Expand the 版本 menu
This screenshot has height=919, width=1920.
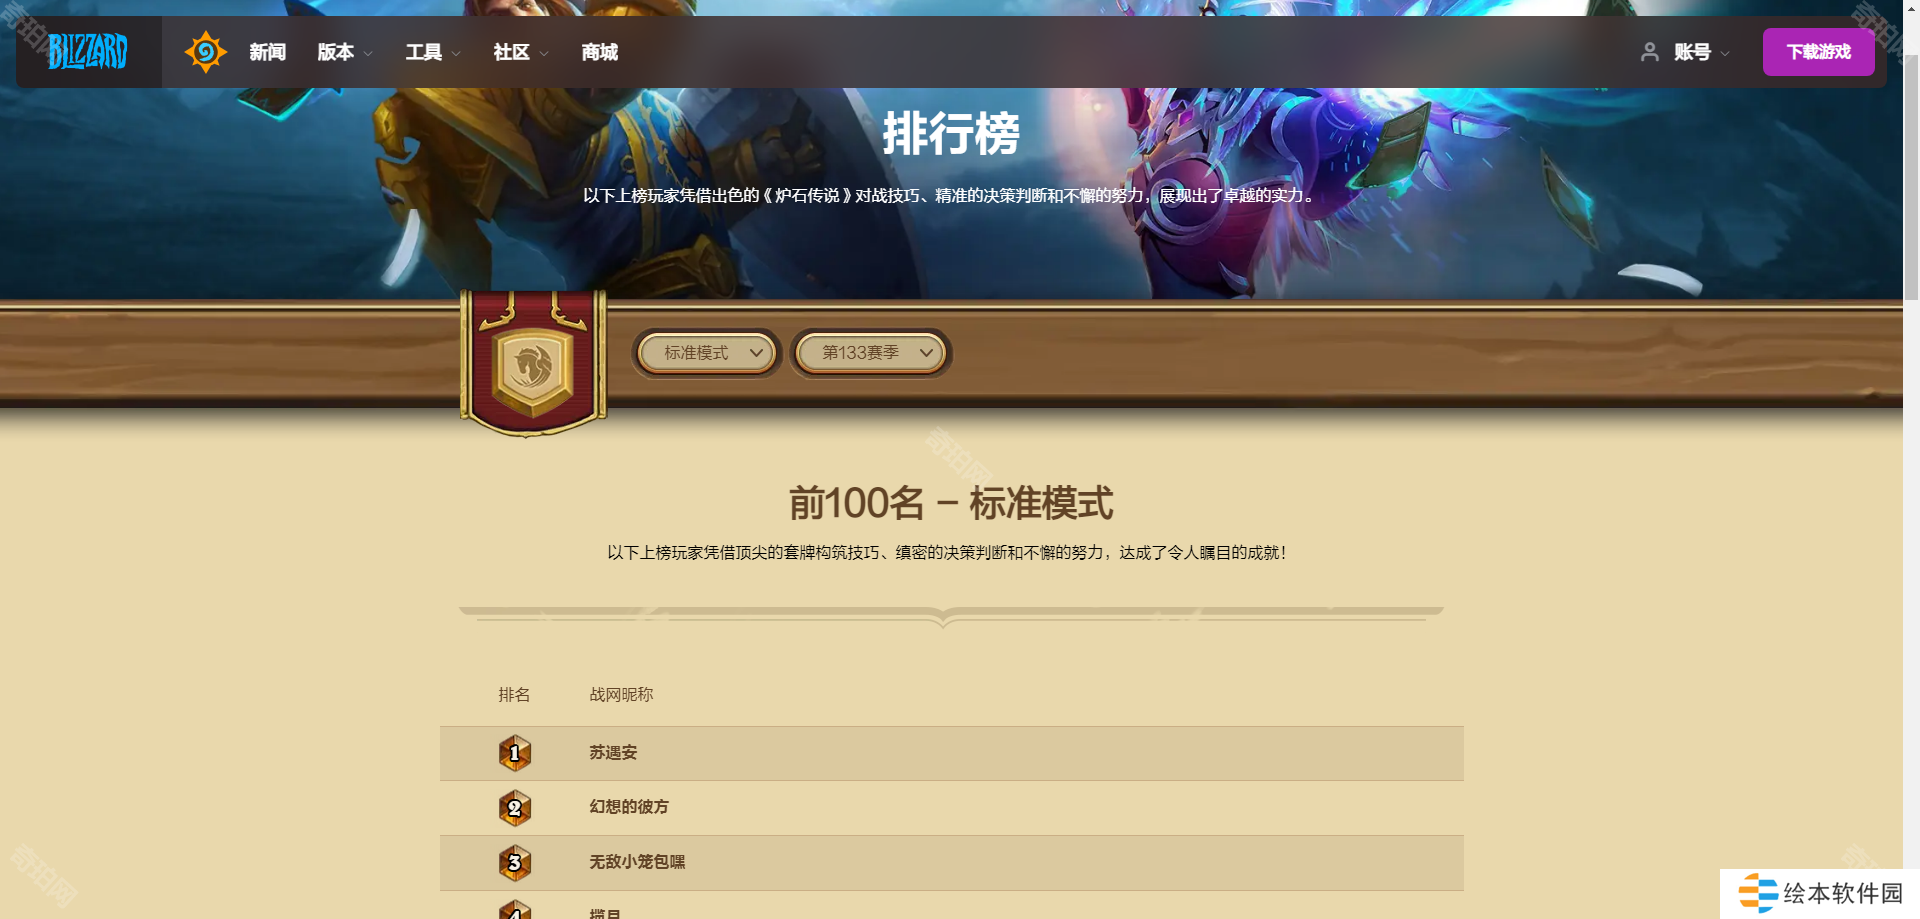(x=345, y=52)
